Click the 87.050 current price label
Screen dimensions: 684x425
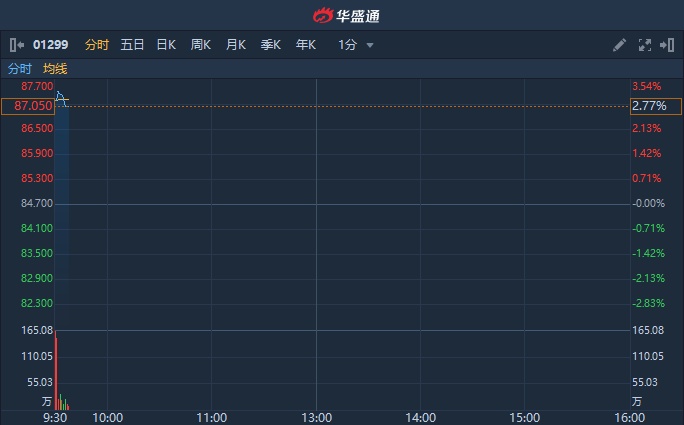pyautogui.click(x=27, y=105)
